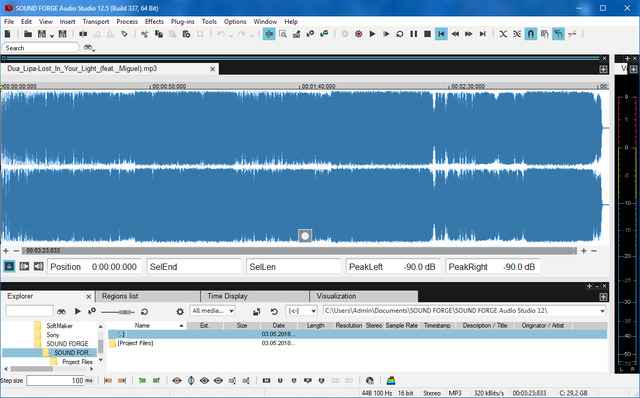The height and width of the screenshot is (398, 640).
Task: Open the undo history dropdown arrow
Action: click(x=231, y=36)
